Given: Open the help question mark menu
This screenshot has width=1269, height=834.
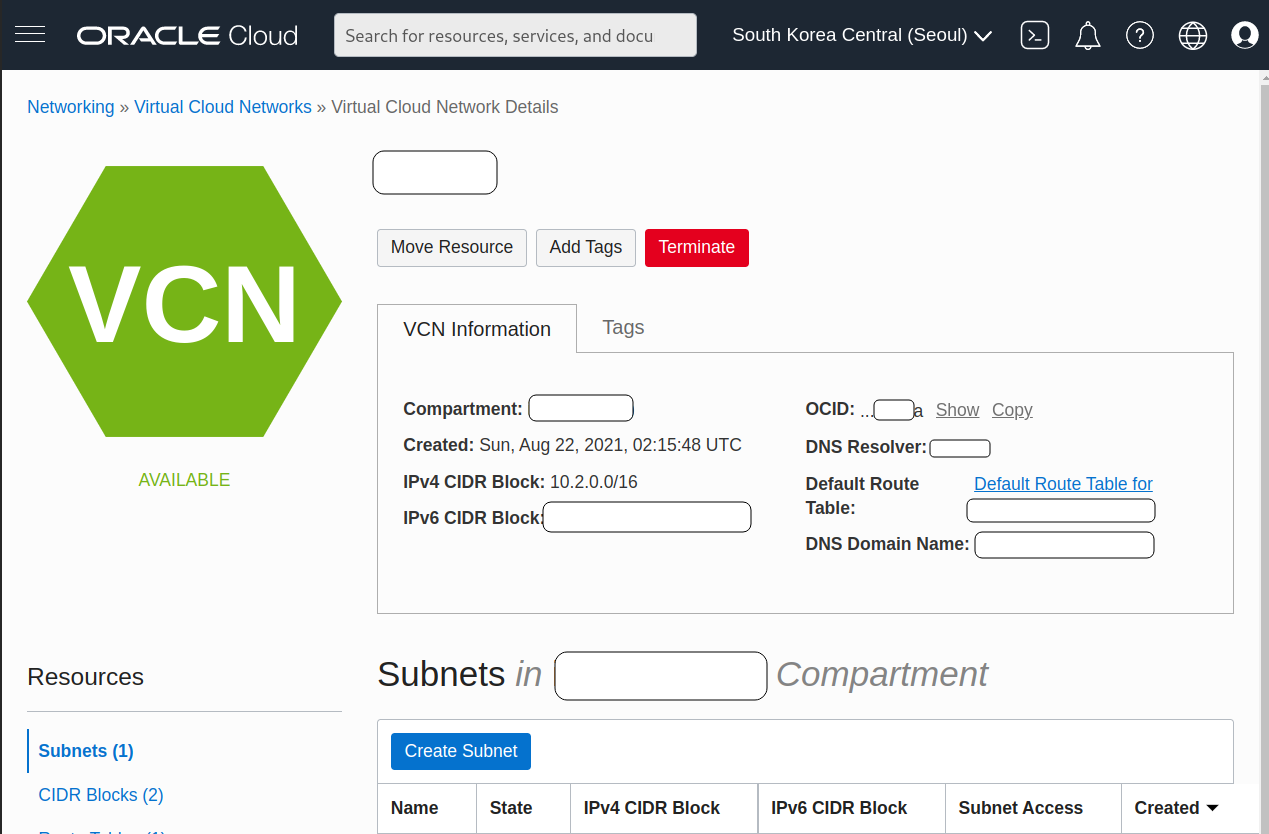Looking at the screenshot, I should pos(1139,35).
